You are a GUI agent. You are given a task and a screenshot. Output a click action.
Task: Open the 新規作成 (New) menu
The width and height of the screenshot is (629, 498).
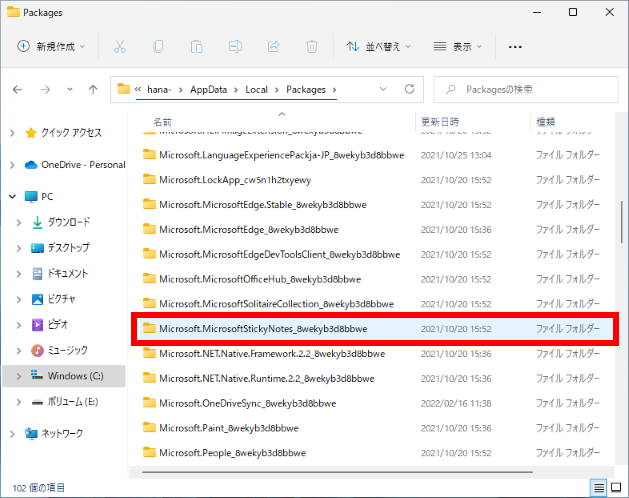click(51, 47)
